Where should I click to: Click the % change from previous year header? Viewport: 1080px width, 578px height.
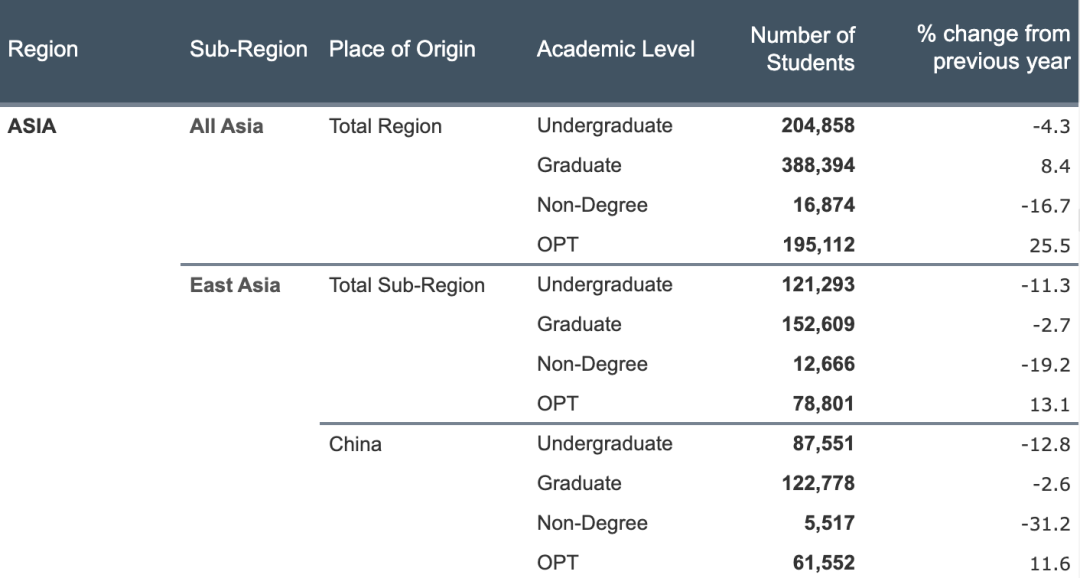coord(994,48)
